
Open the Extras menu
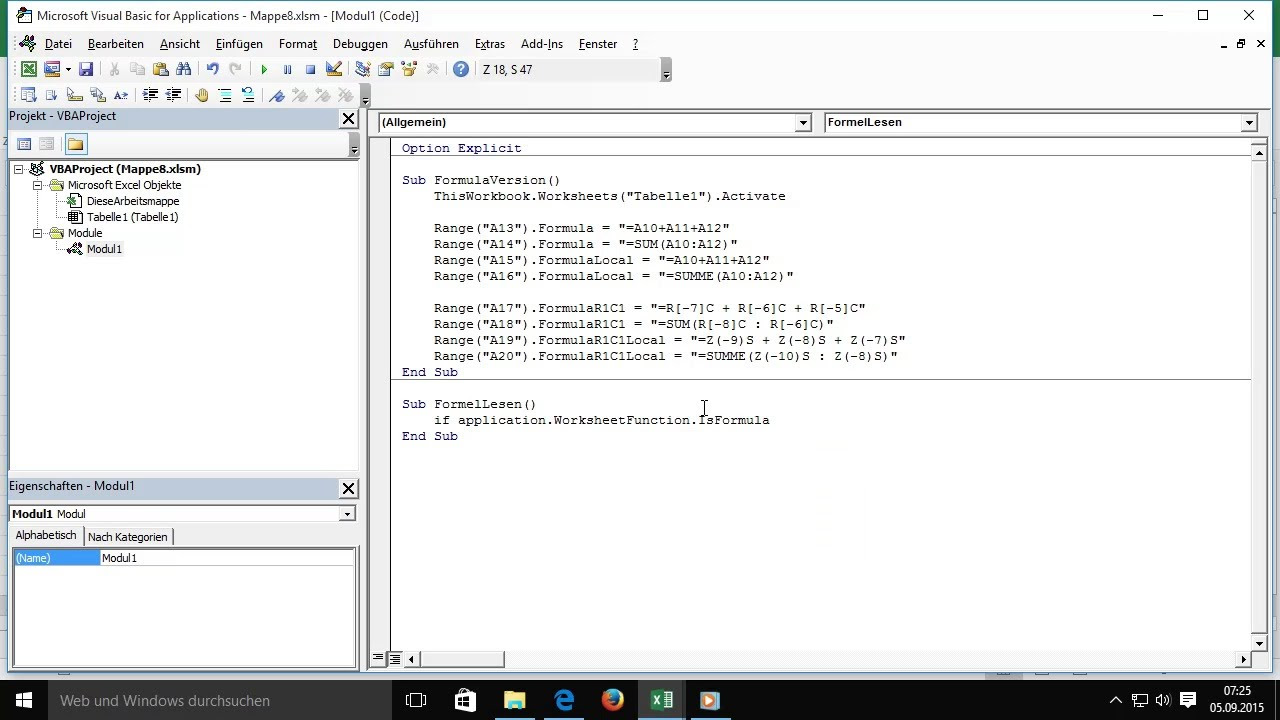point(490,44)
